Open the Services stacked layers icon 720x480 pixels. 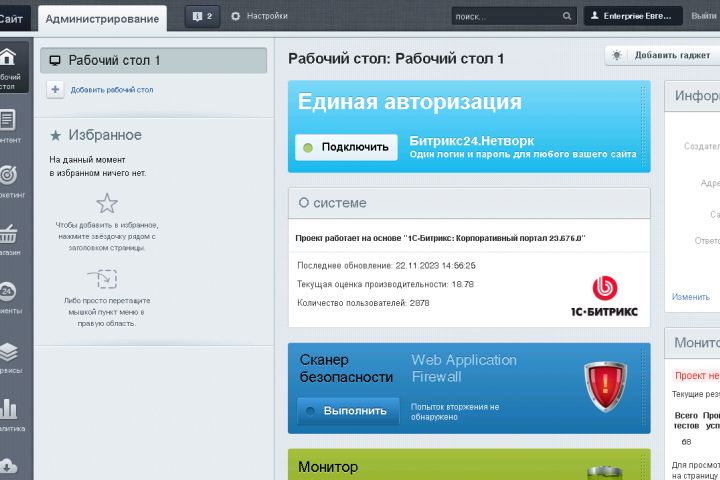click(x=8, y=352)
